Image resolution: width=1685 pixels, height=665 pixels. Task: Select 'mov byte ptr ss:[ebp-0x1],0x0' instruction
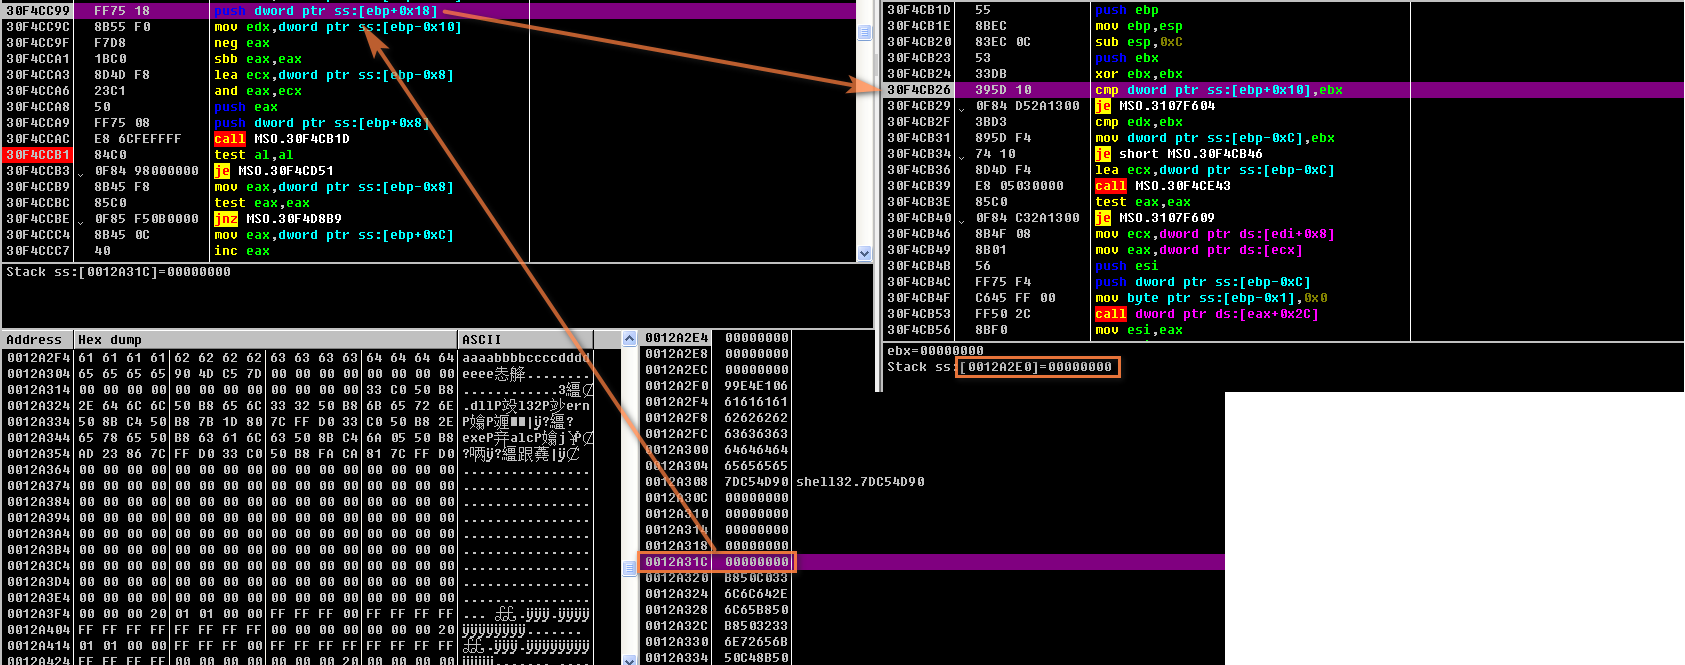coord(1211,298)
